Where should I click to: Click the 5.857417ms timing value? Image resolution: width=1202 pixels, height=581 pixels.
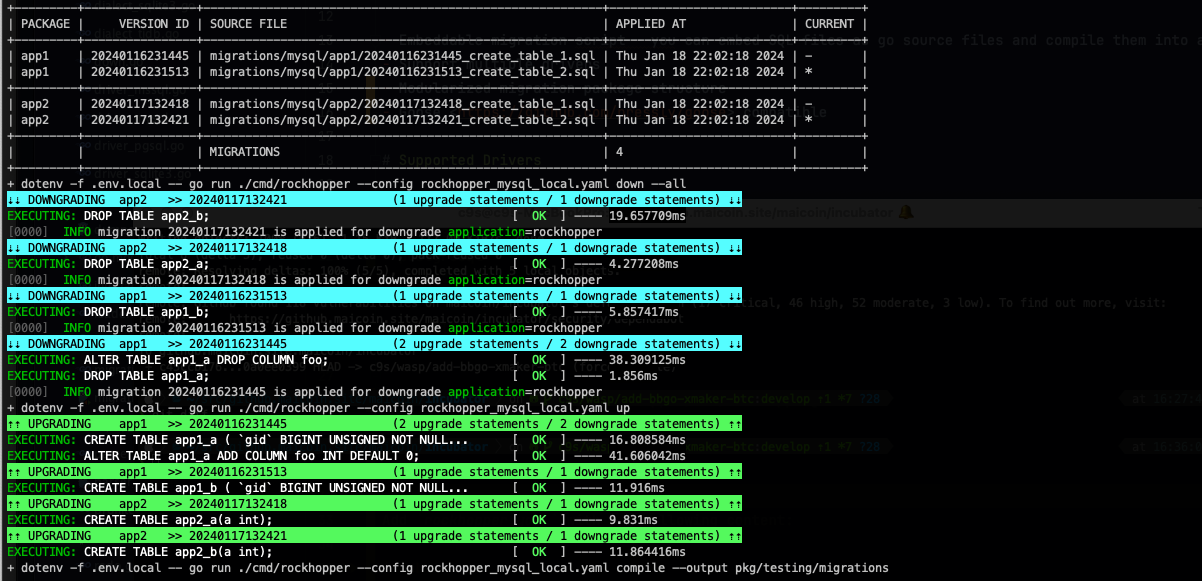(x=644, y=313)
